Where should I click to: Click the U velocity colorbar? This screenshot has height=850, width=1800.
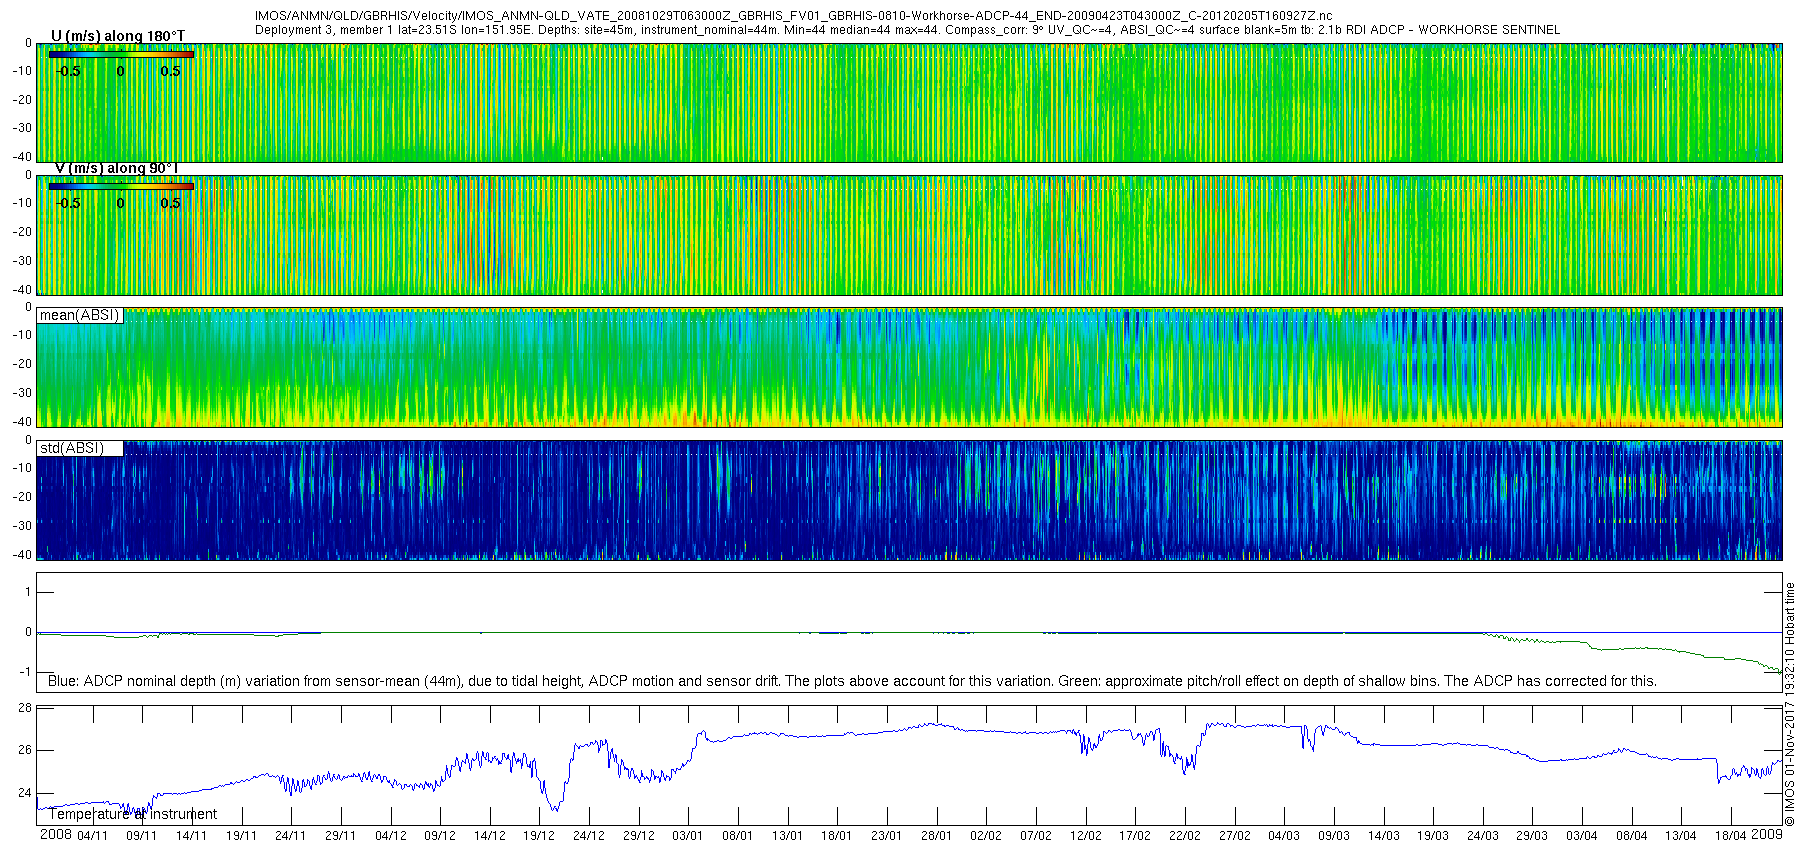[x=121, y=55]
